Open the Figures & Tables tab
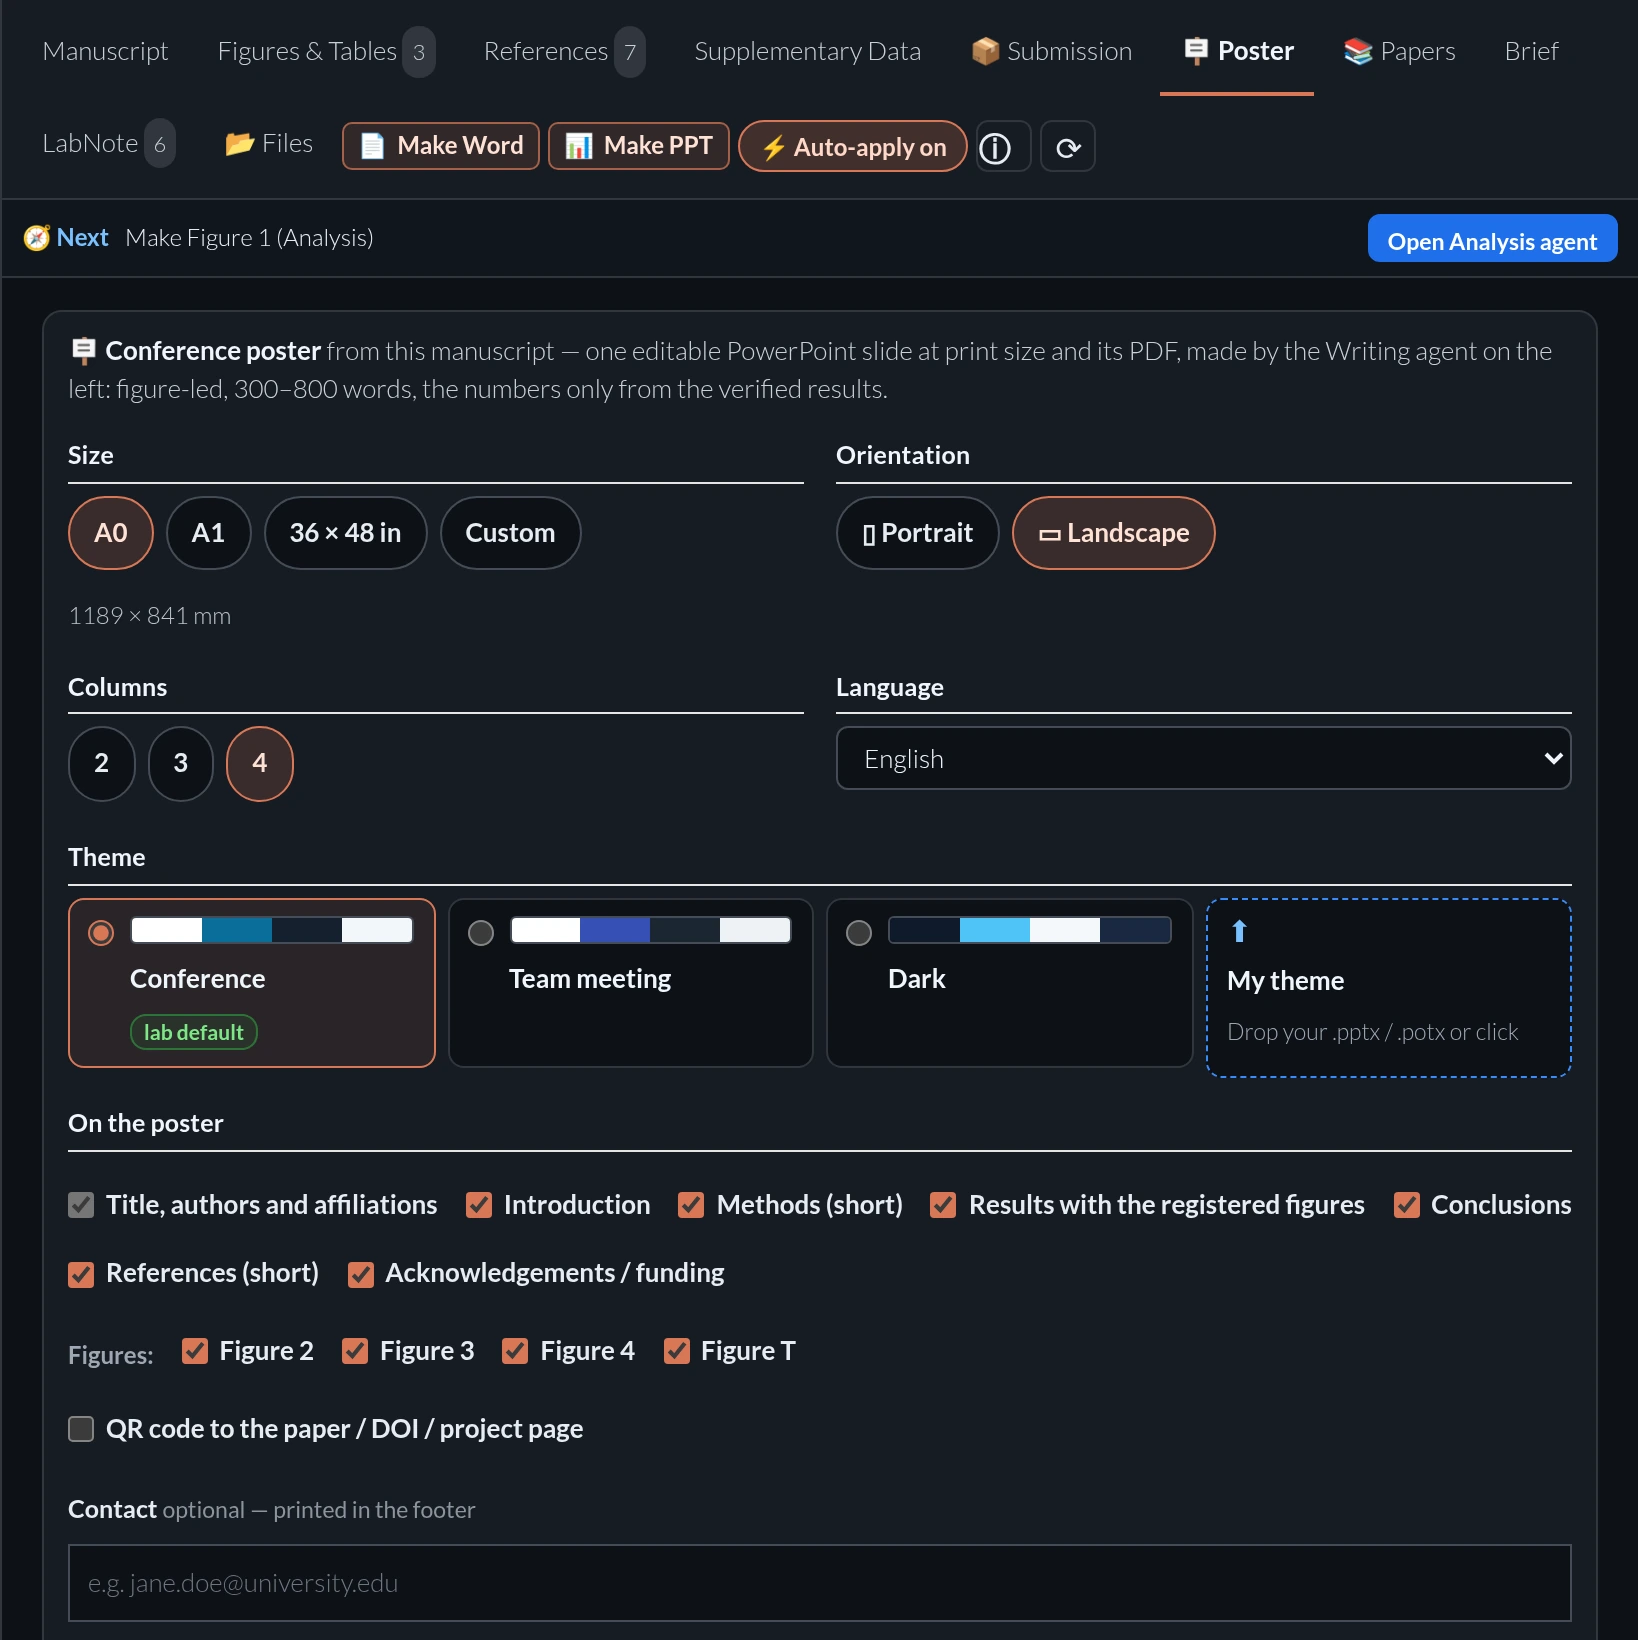The width and height of the screenshot is (1638, 1640). (x=326, y=51)
